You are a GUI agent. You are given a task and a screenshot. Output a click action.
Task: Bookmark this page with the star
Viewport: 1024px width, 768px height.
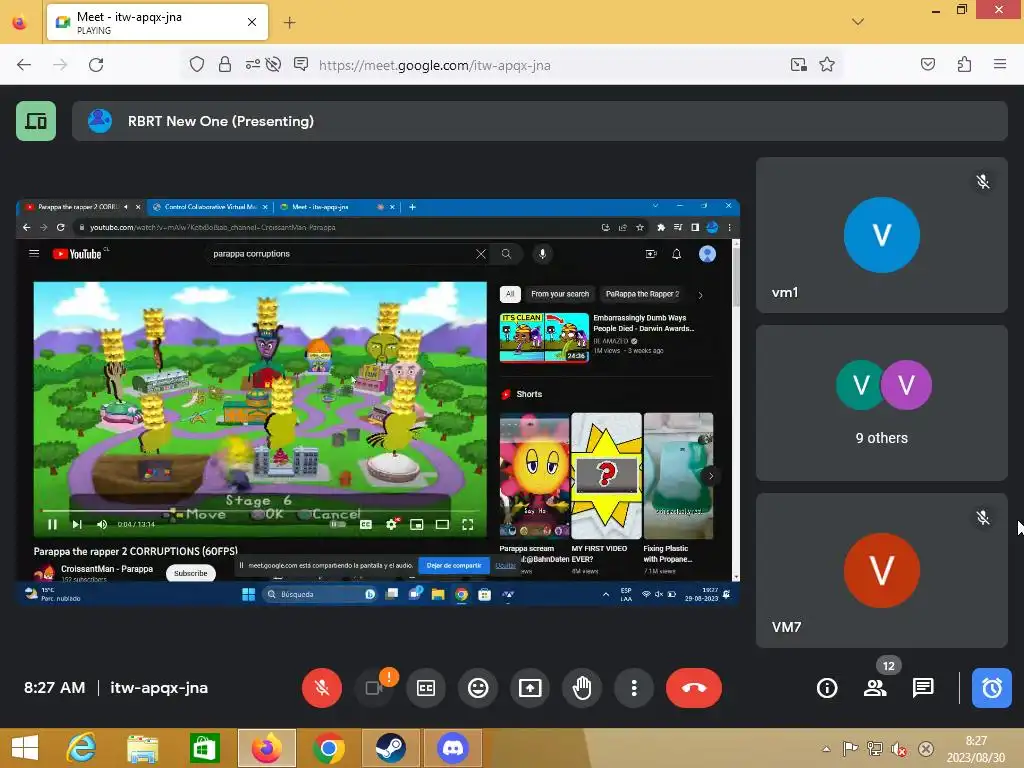click(827, 64)
